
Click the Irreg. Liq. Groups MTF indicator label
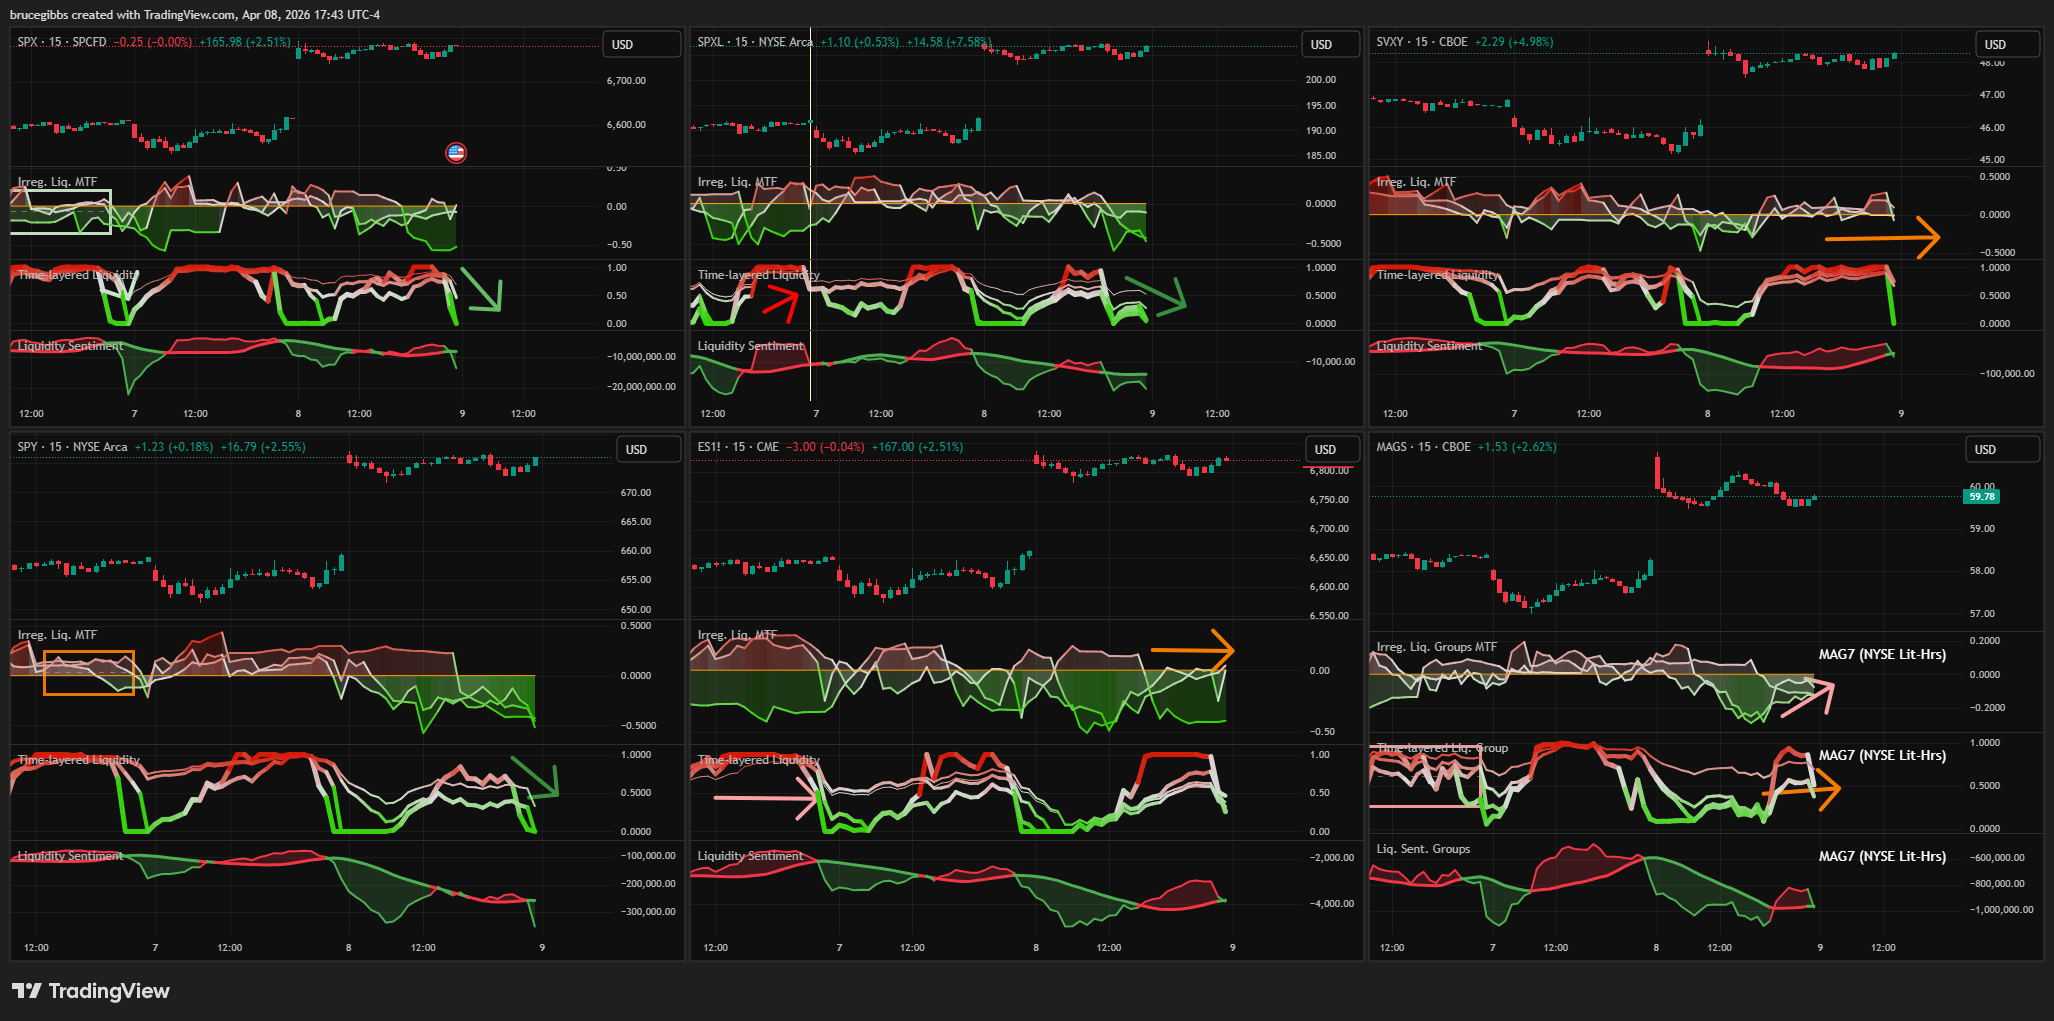[x=1436, y=647]
